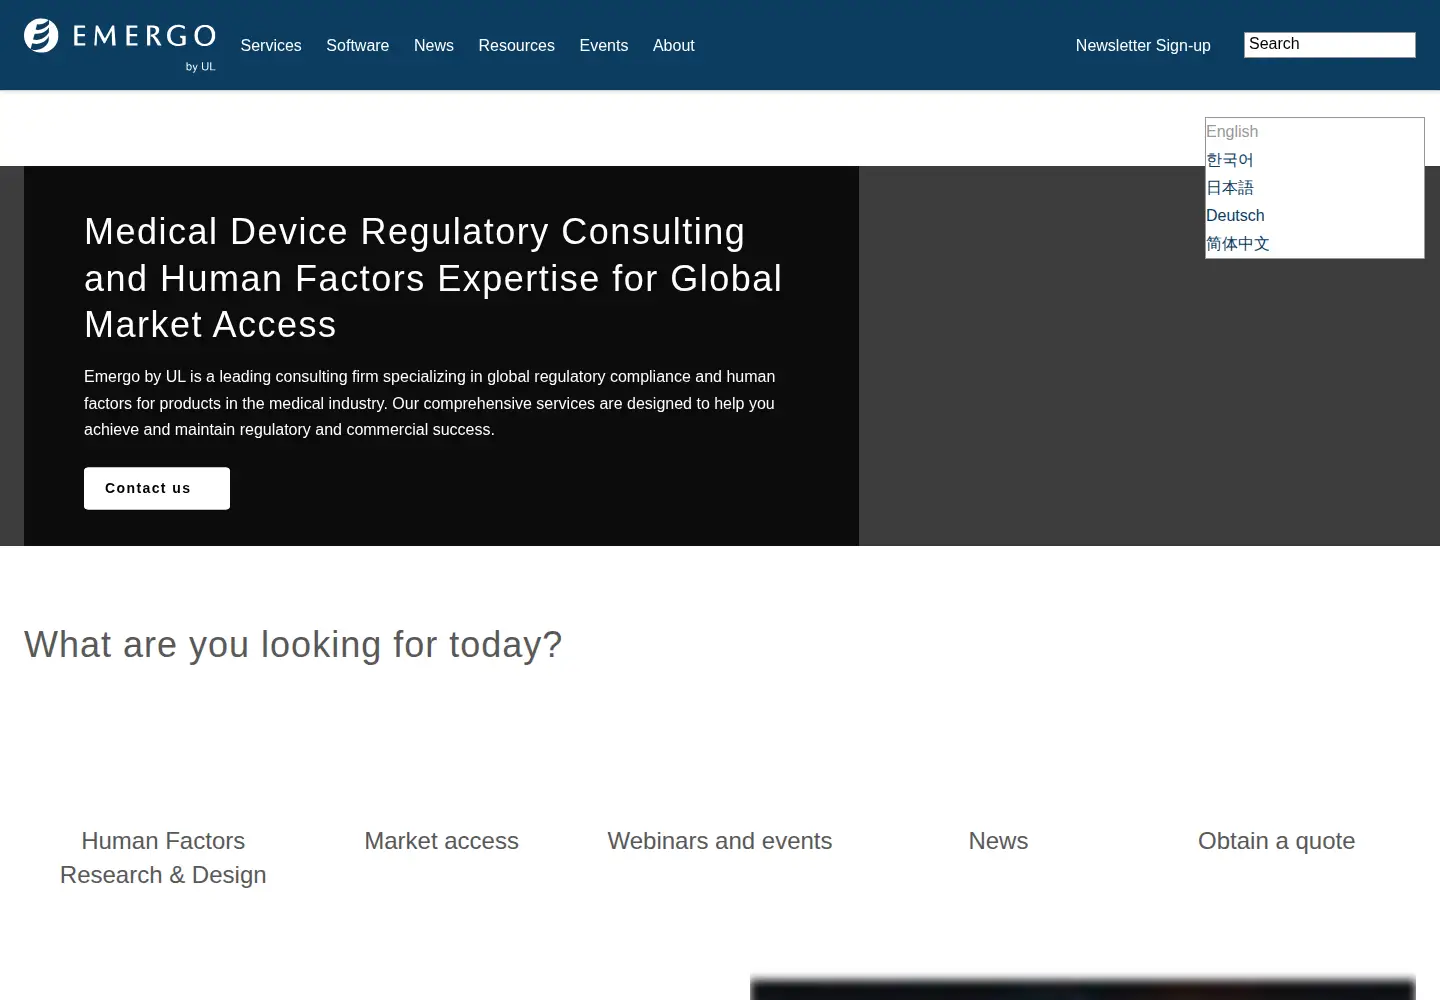Open the Resources menu

coord(516,46)
